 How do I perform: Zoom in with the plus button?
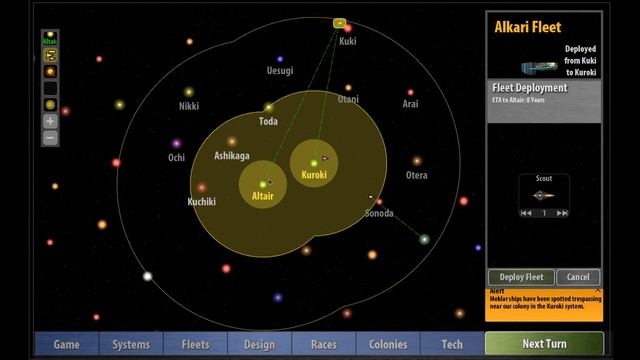[50, 121]
